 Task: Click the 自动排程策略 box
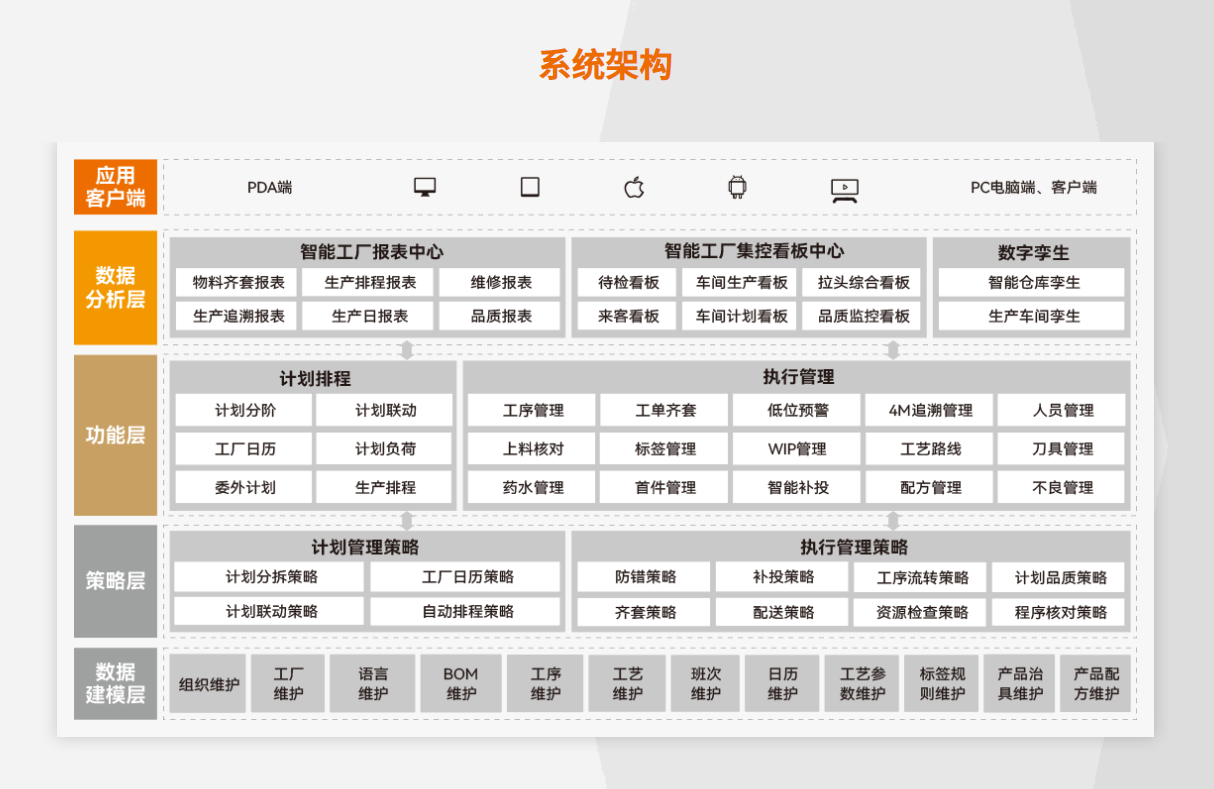466,611
